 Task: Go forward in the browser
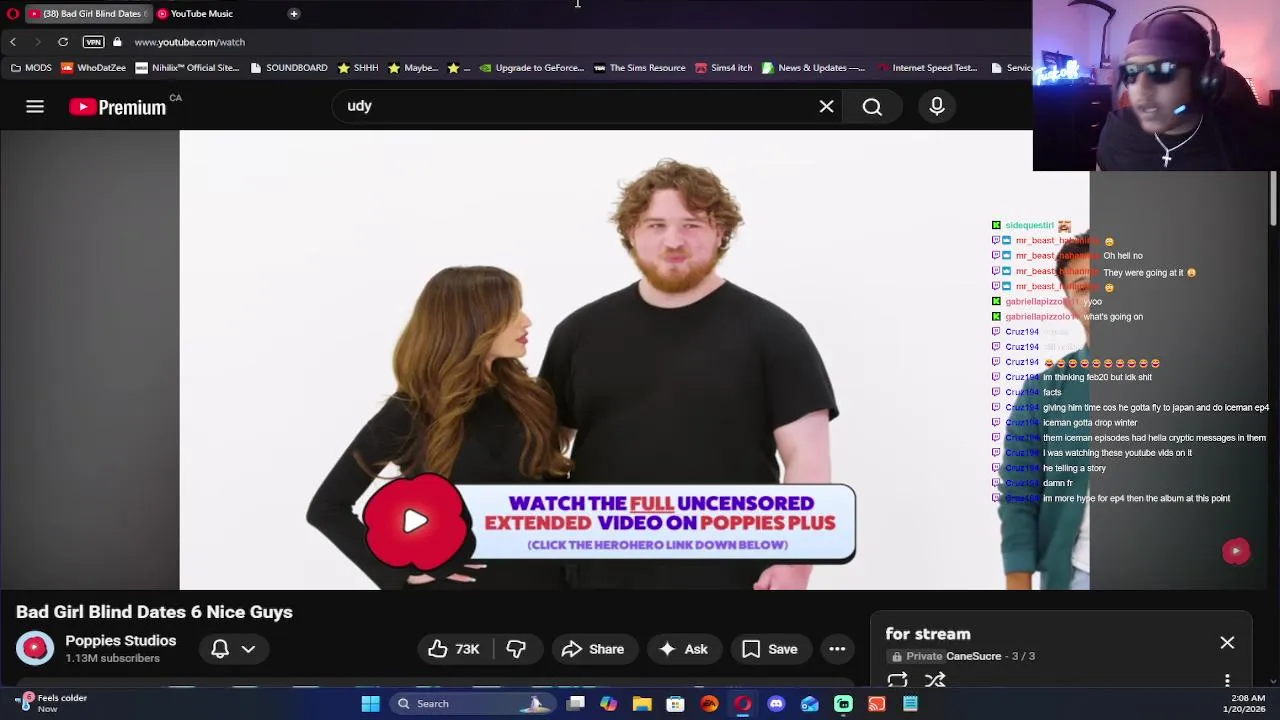pyautogui.click(x=38, y=42)
